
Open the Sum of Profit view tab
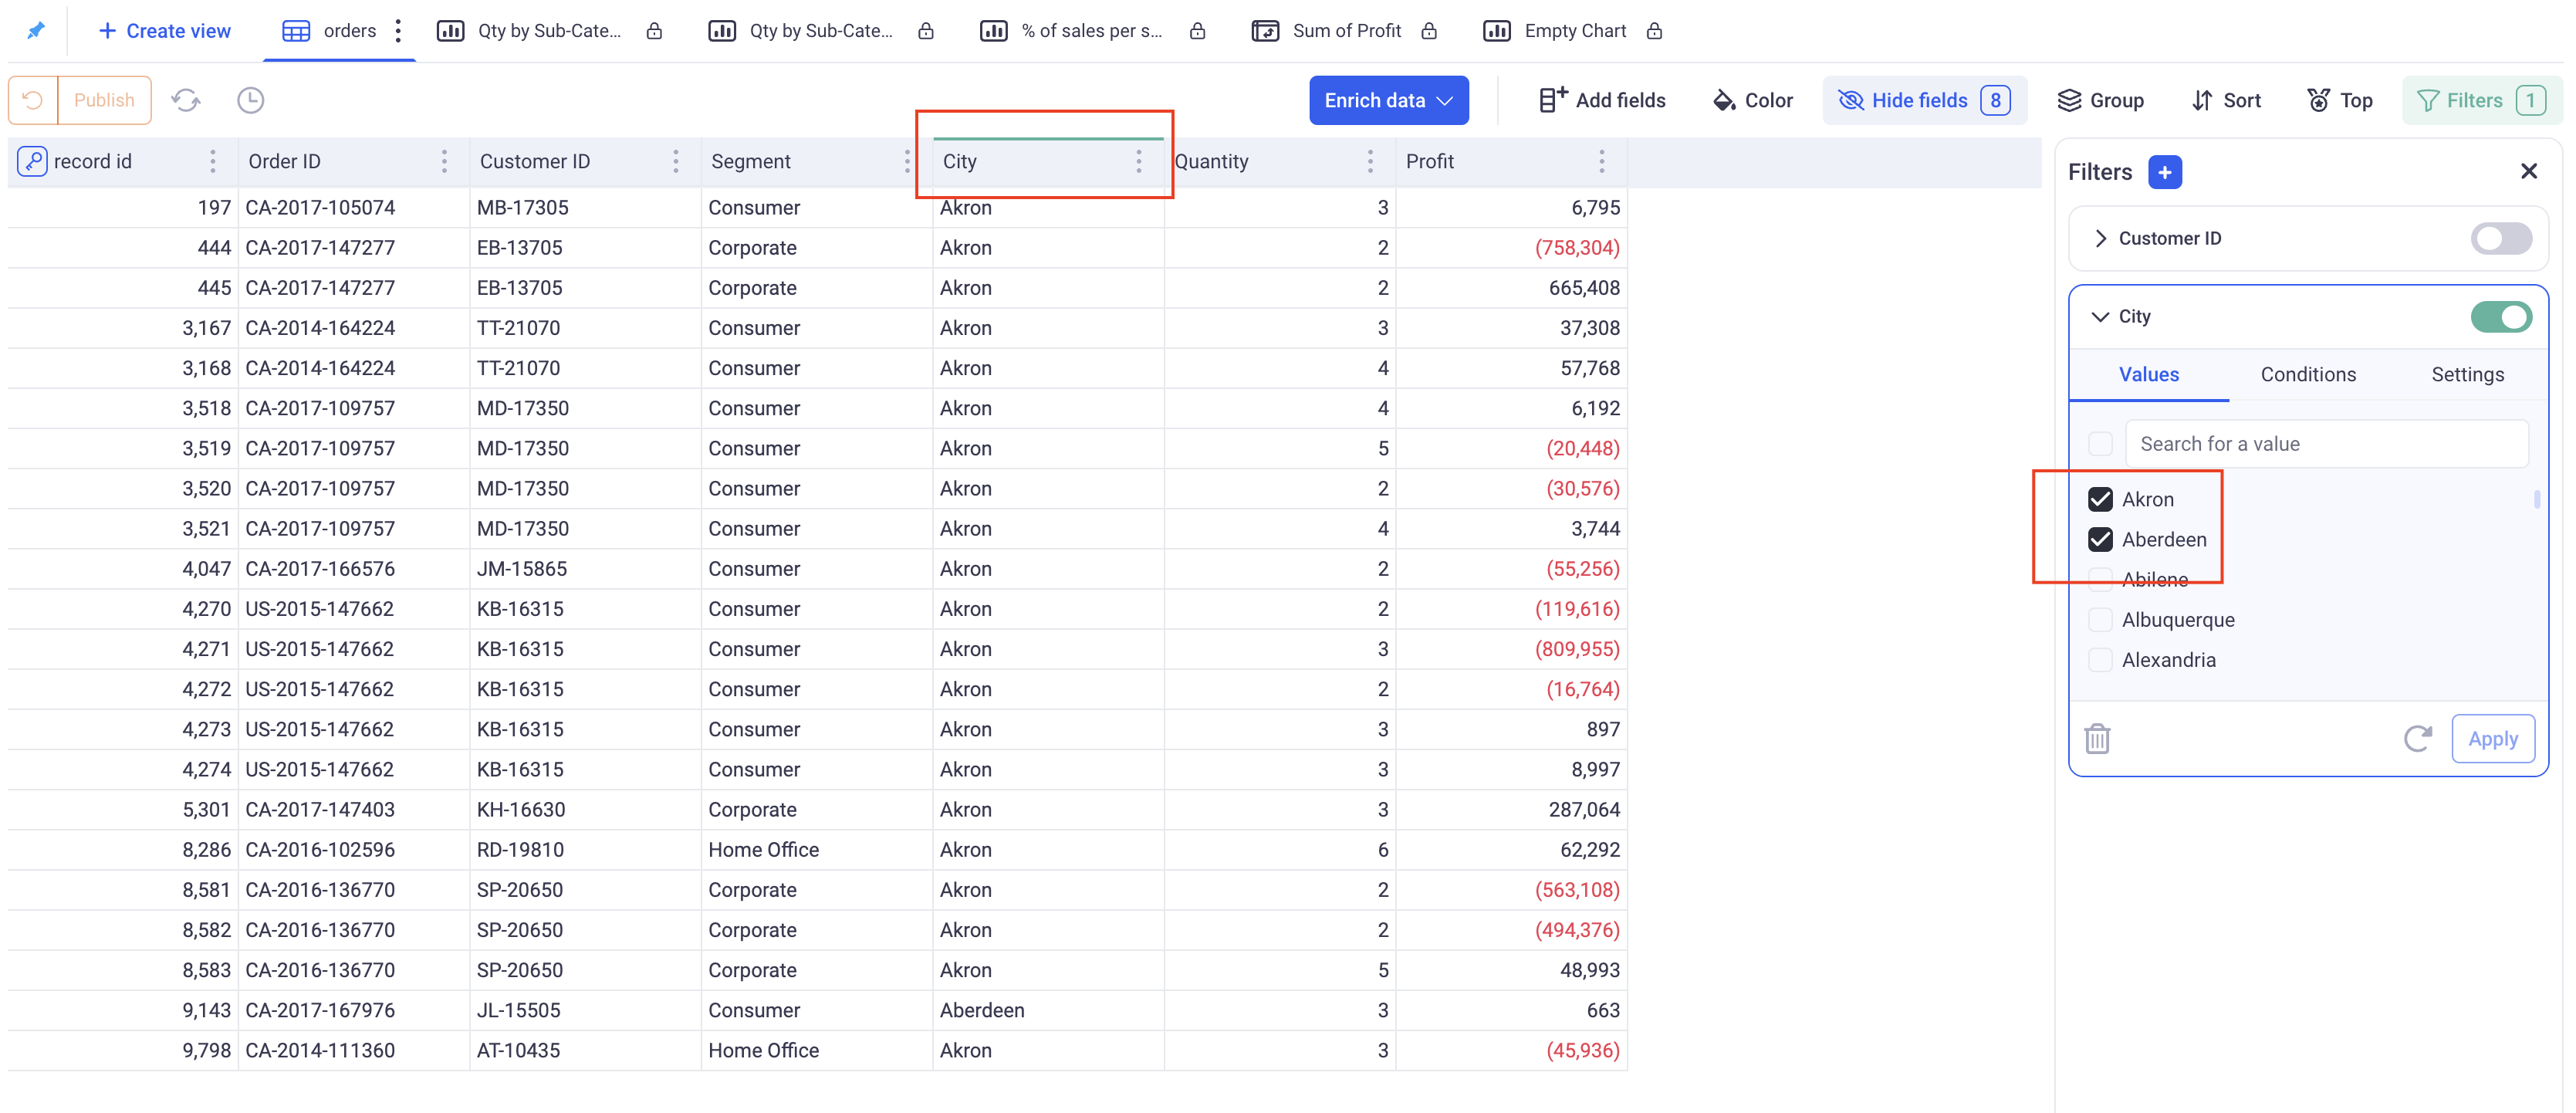point(1345,31)
